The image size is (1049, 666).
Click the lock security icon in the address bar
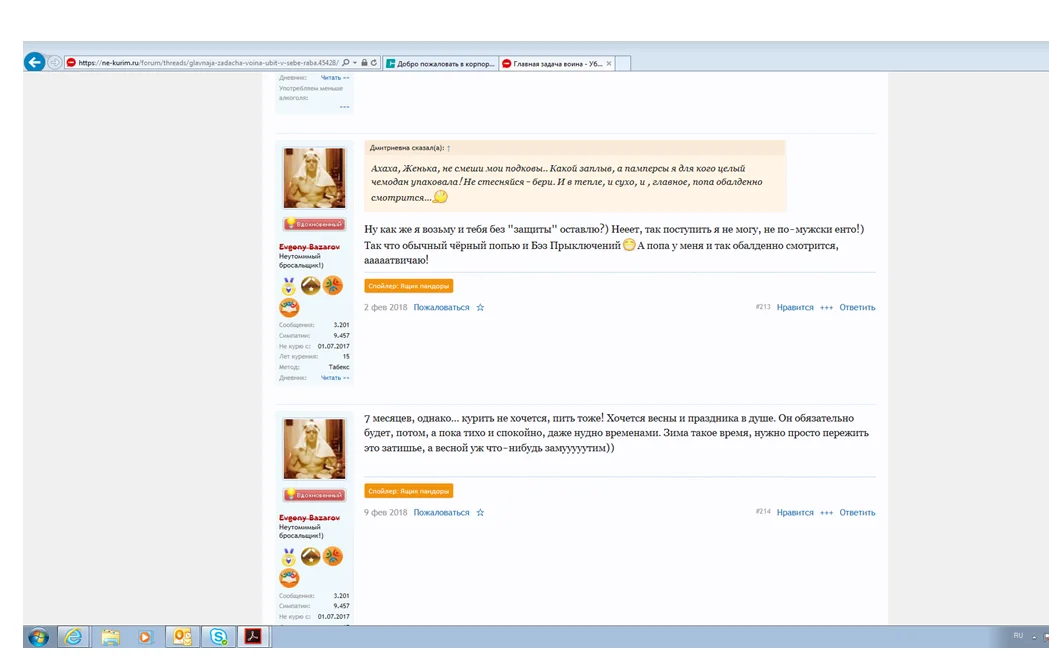pyautogui.click(x=364, y=61)
